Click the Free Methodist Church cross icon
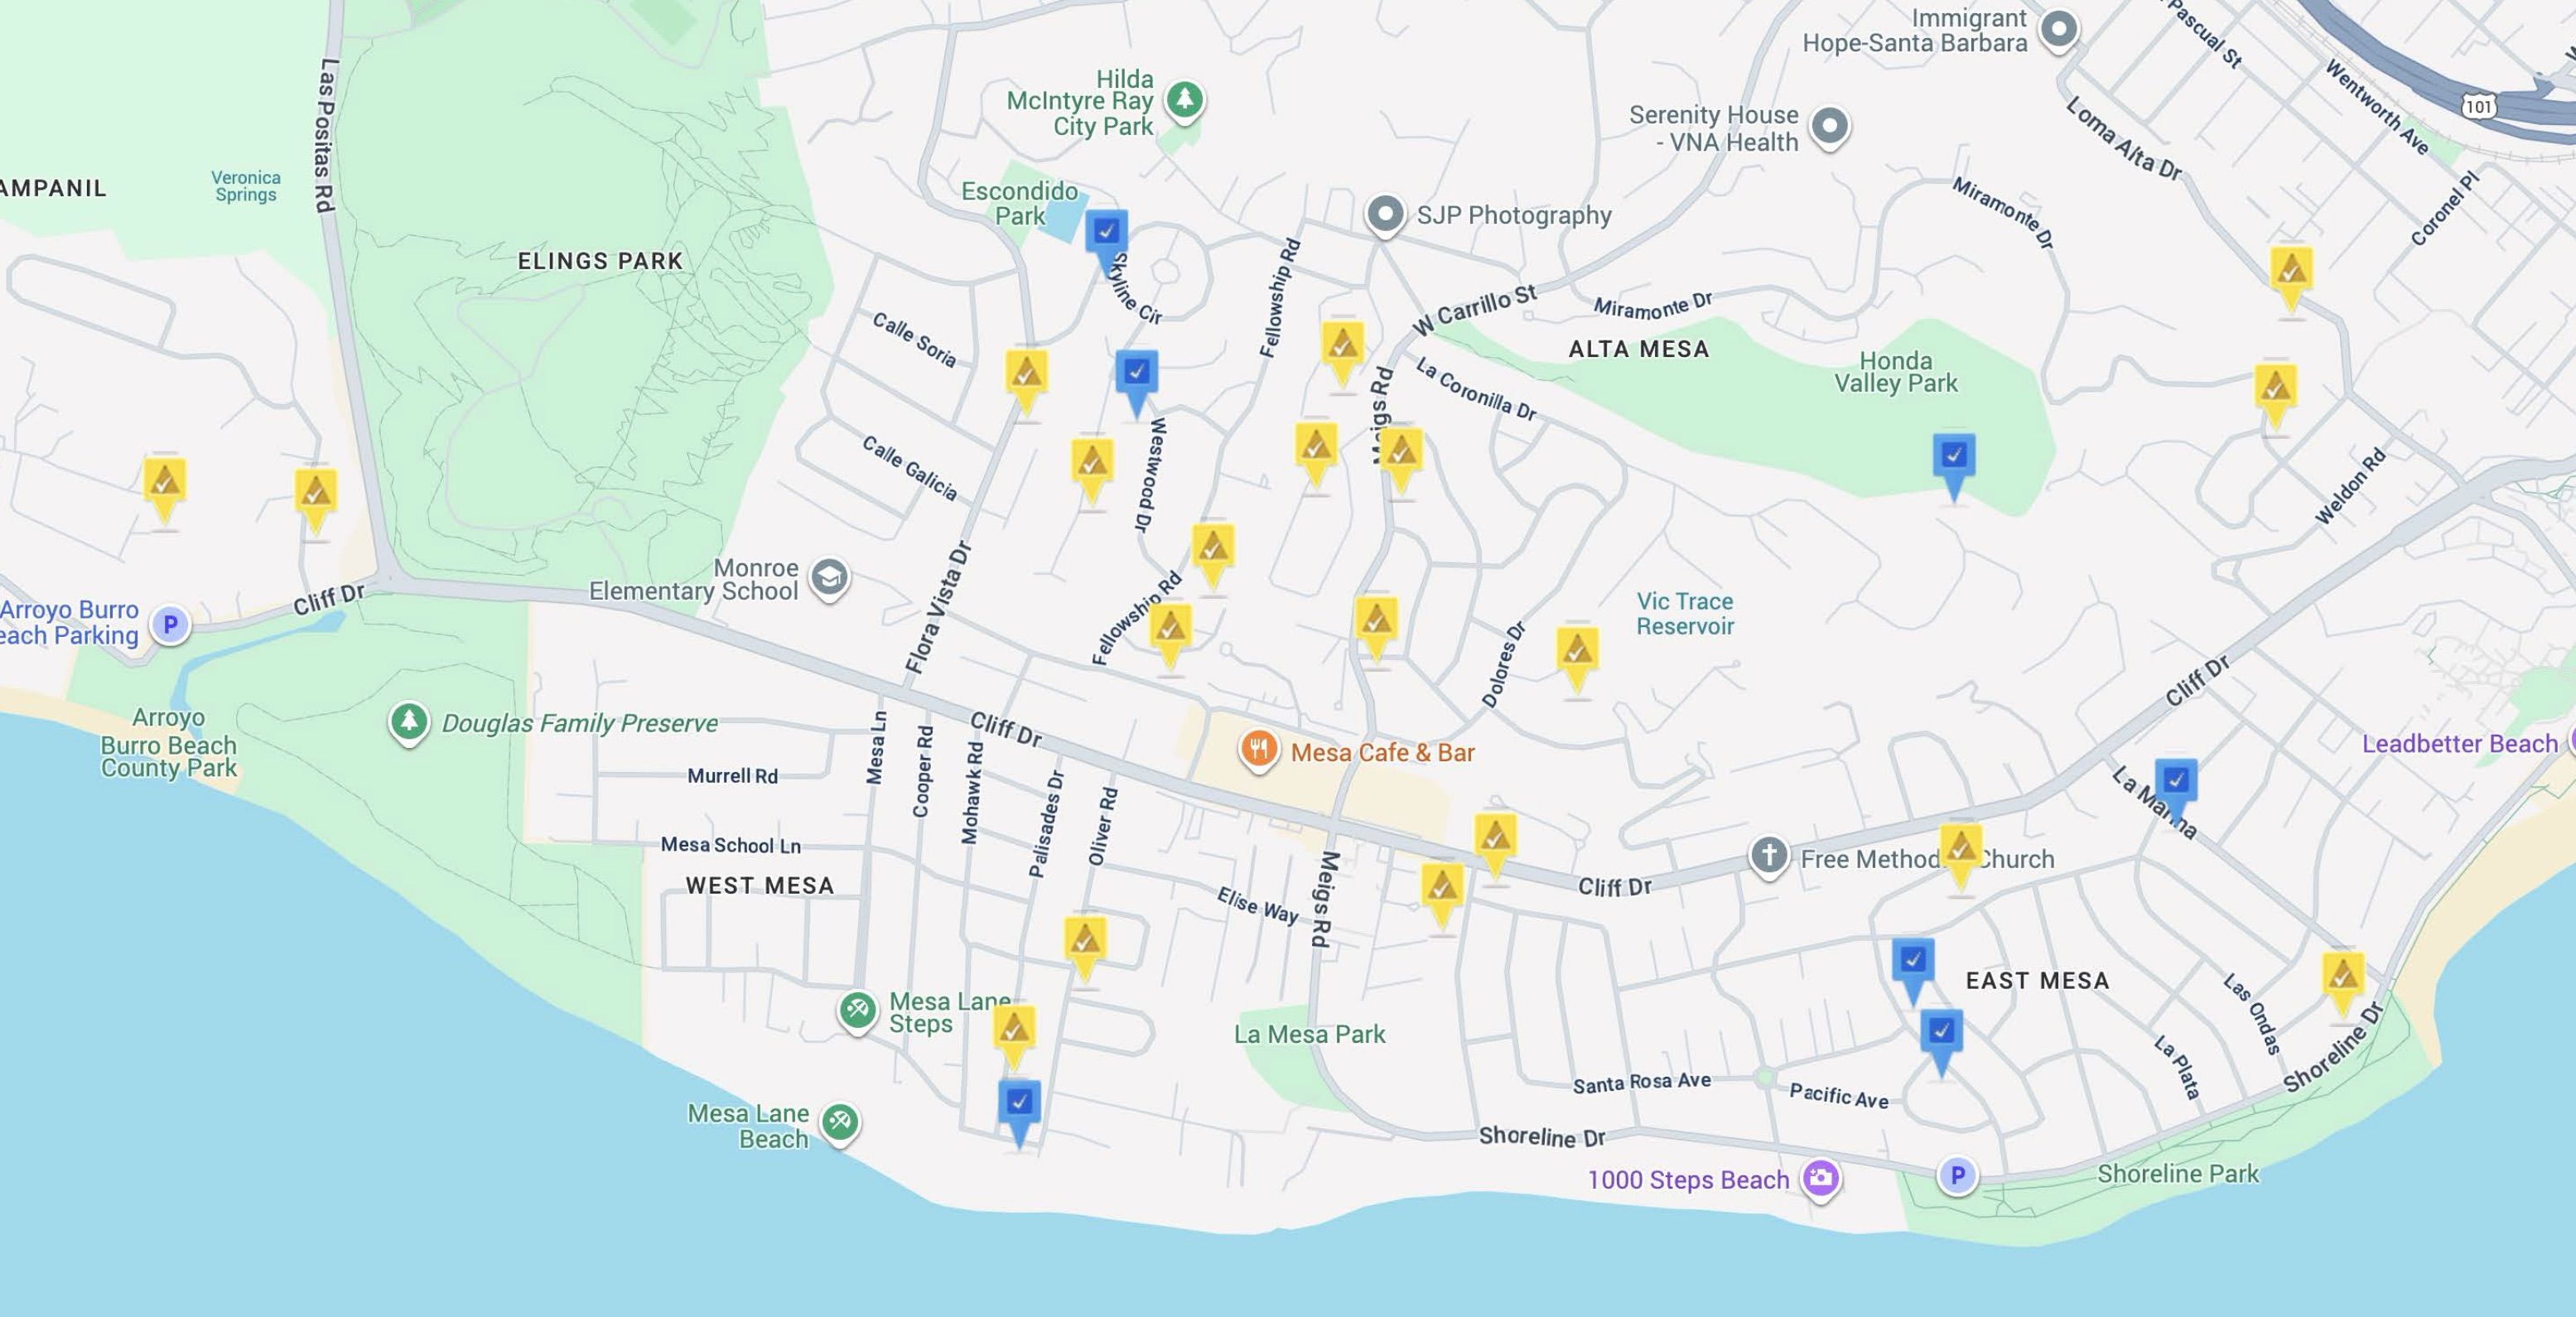The image size is (2576, 1317). pos(1768,856)
